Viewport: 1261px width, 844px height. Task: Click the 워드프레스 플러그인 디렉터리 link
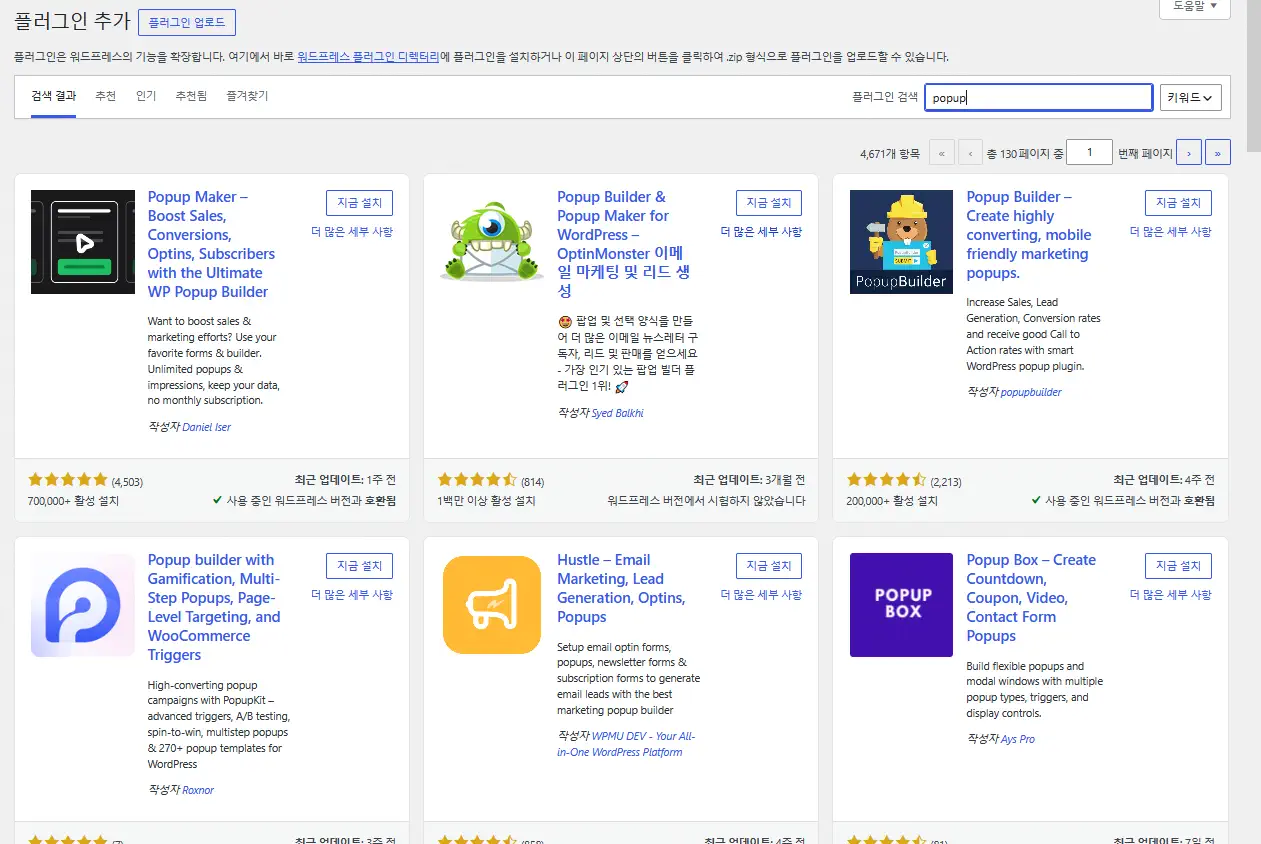coord(368,57)
